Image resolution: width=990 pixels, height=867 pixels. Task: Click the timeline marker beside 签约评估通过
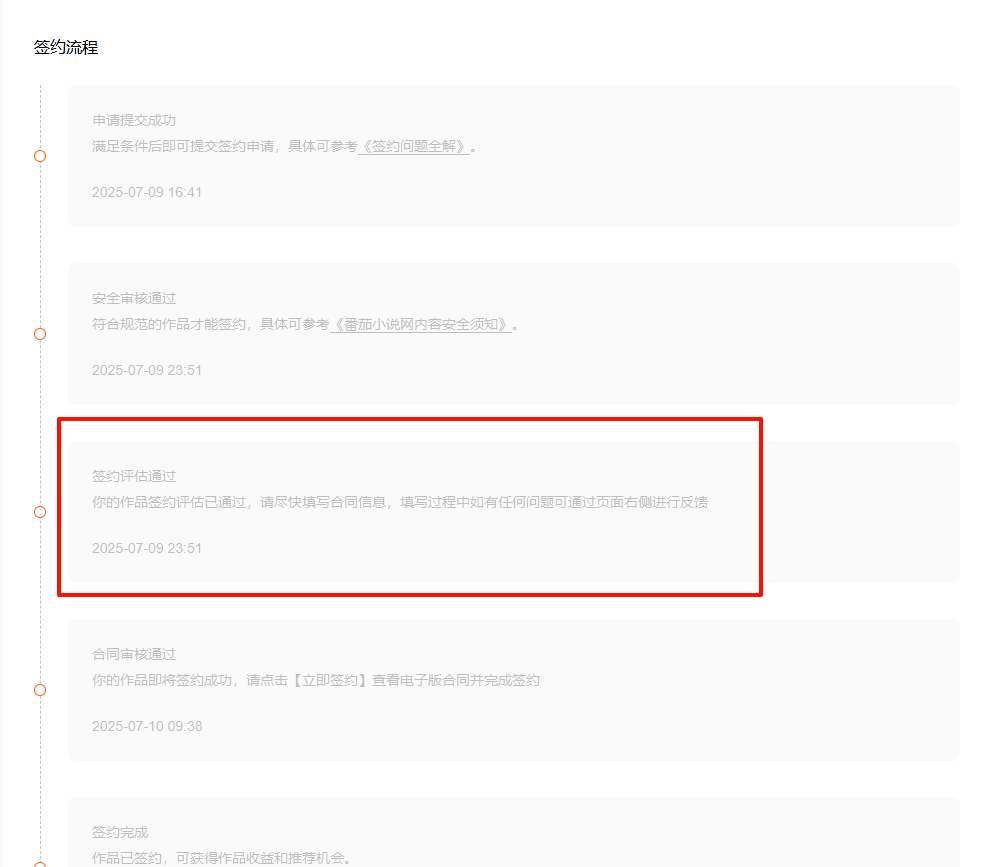click(x=40, y=512)
